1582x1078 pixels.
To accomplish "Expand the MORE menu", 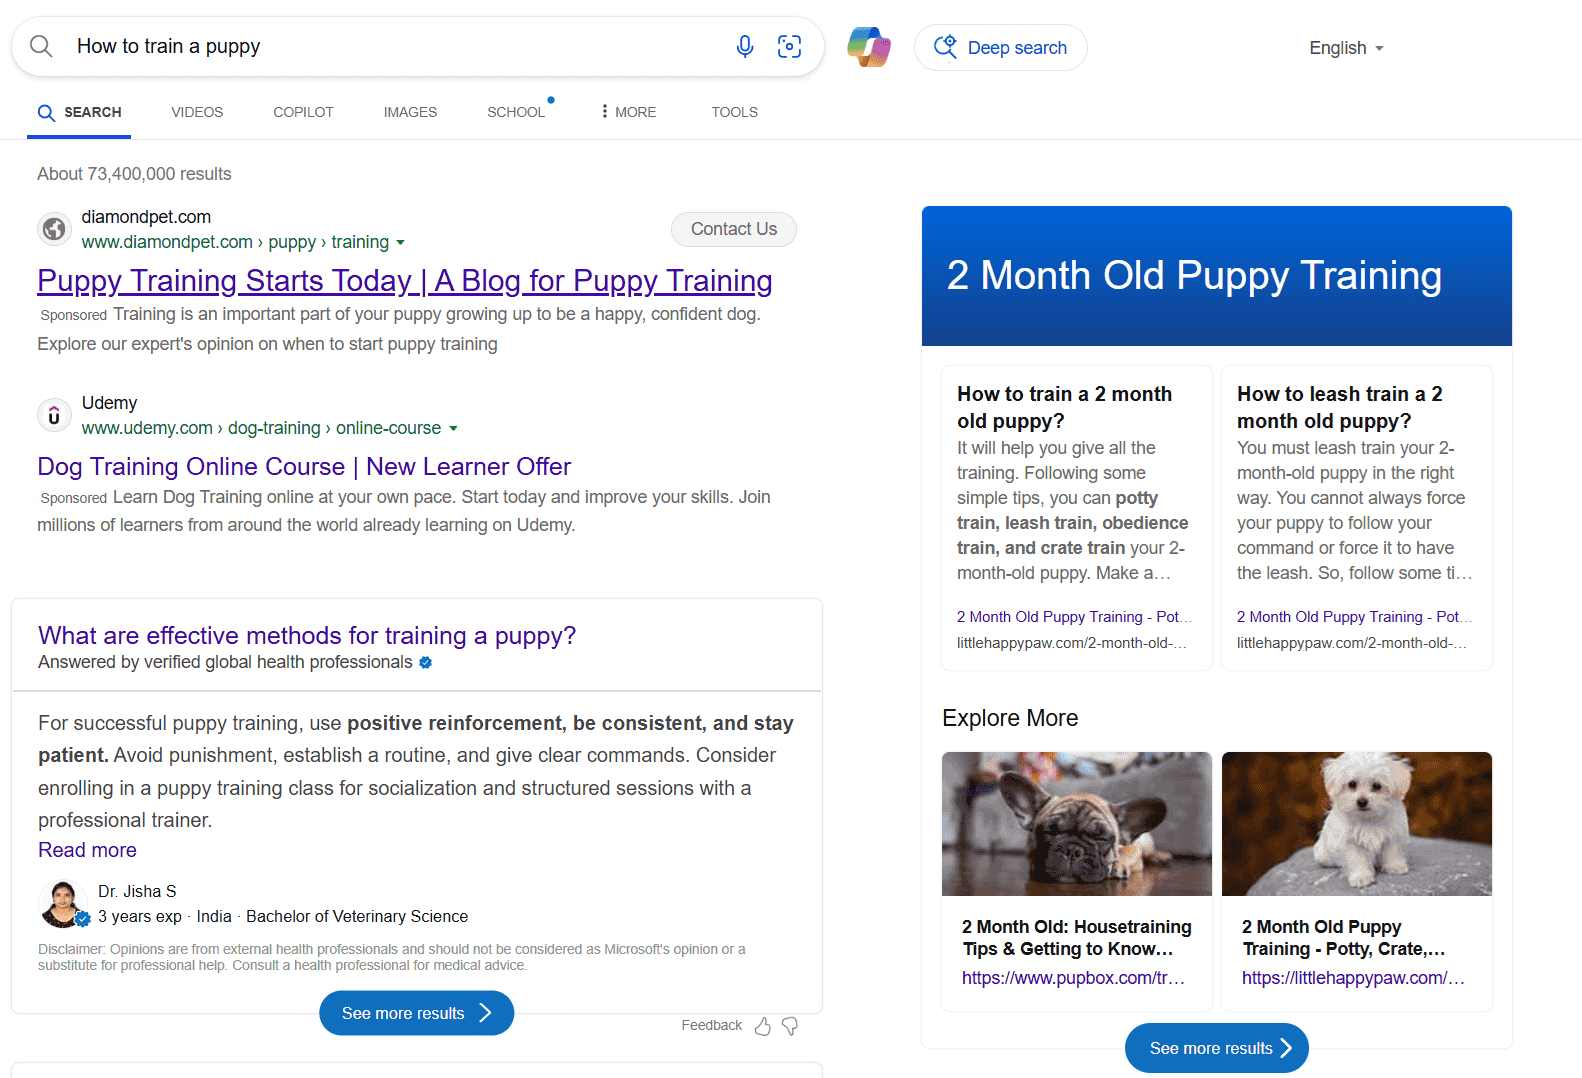I will [628, 112].
